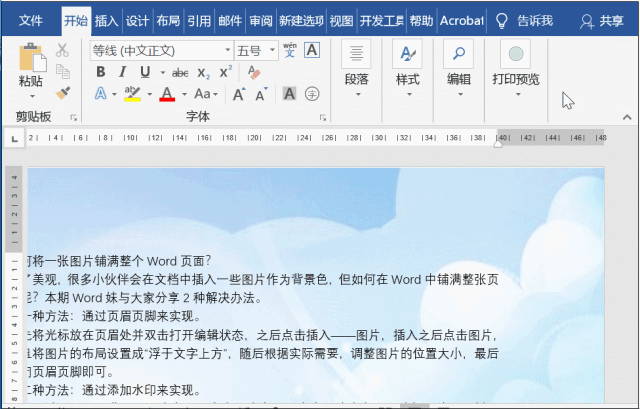The height and width of the screenshot is (409, 640).
Task: Open paste options arrow under 粘贴
Action: 32,96
